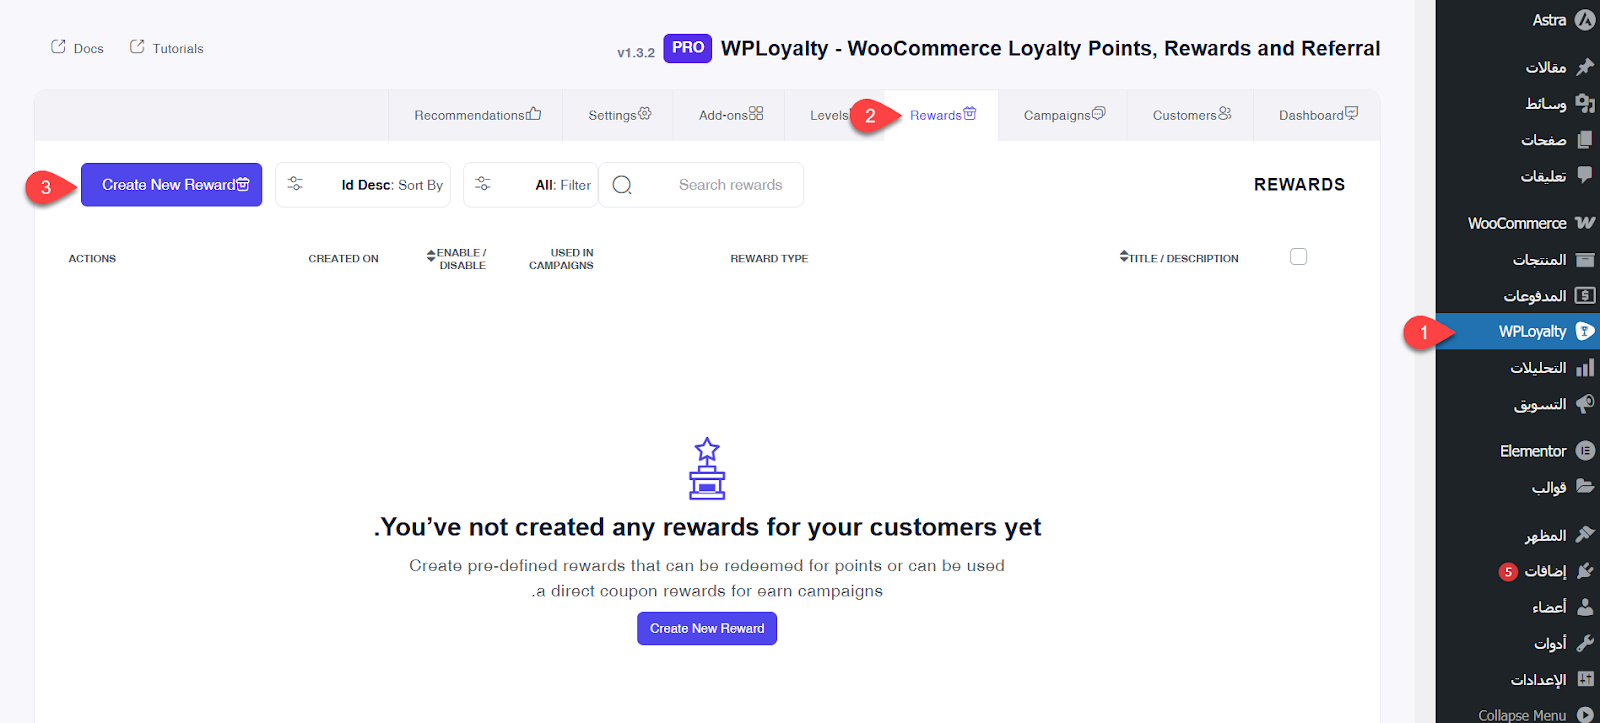
Task: Sort by Enable / Disable column arrow
Action: (x=431, y=256)
